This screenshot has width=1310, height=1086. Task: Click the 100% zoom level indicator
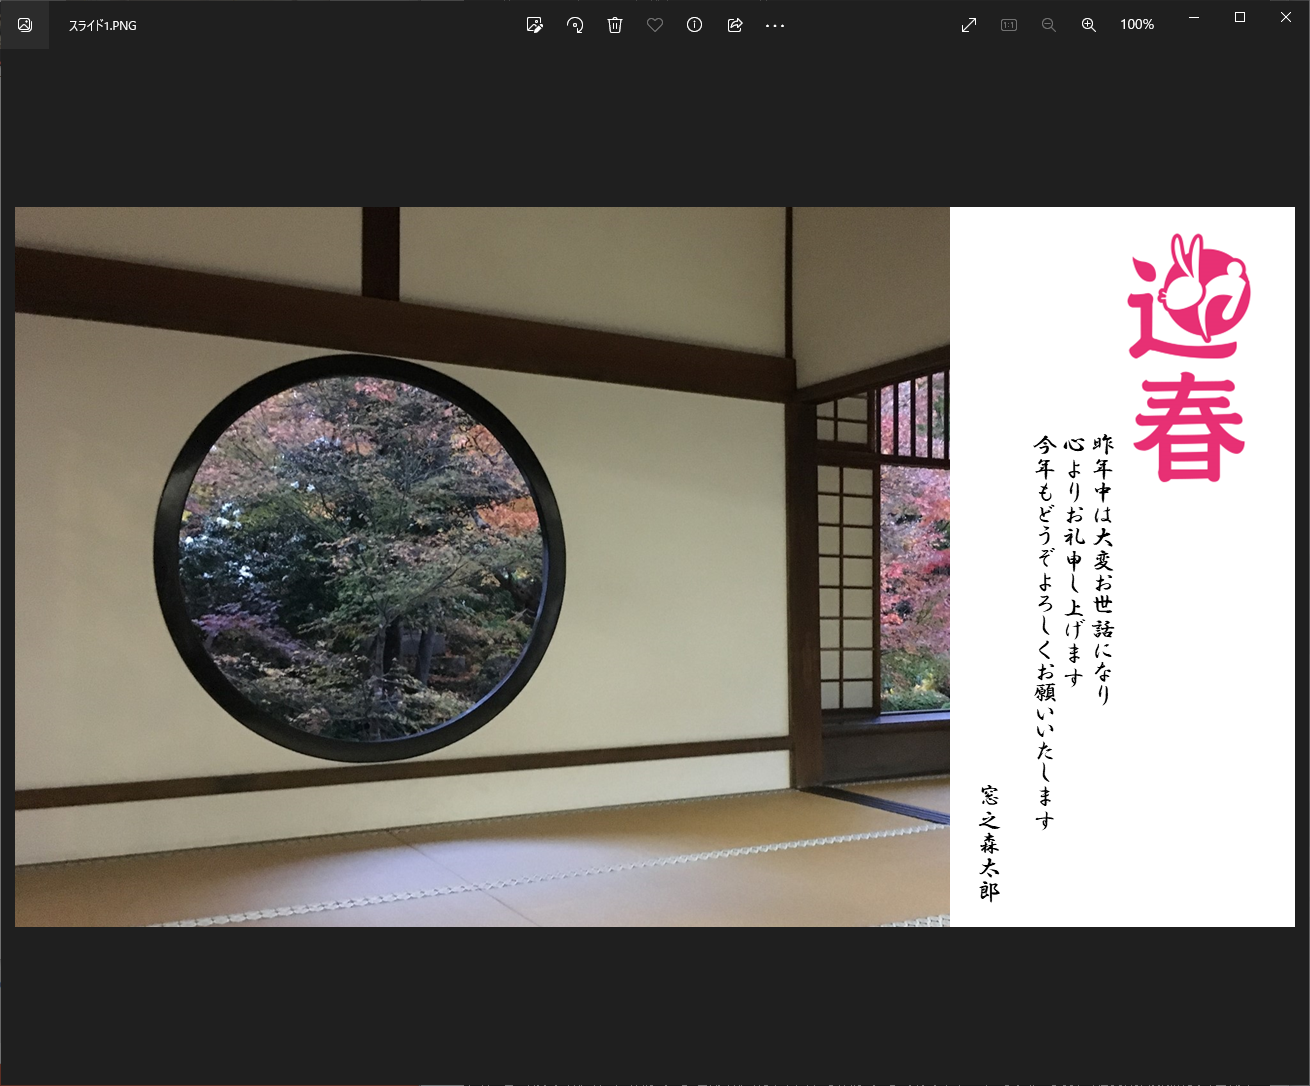coord(1137,25)
